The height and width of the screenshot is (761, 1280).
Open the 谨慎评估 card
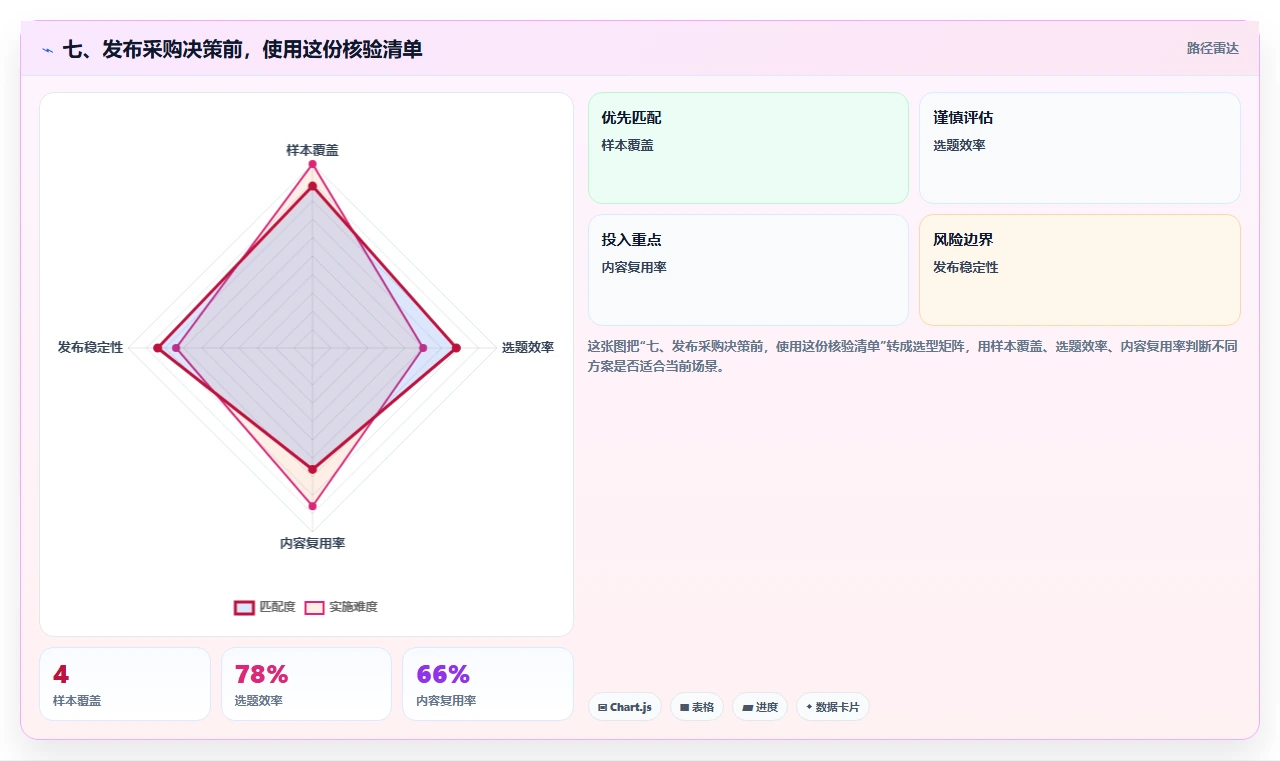click(1080, 148)
